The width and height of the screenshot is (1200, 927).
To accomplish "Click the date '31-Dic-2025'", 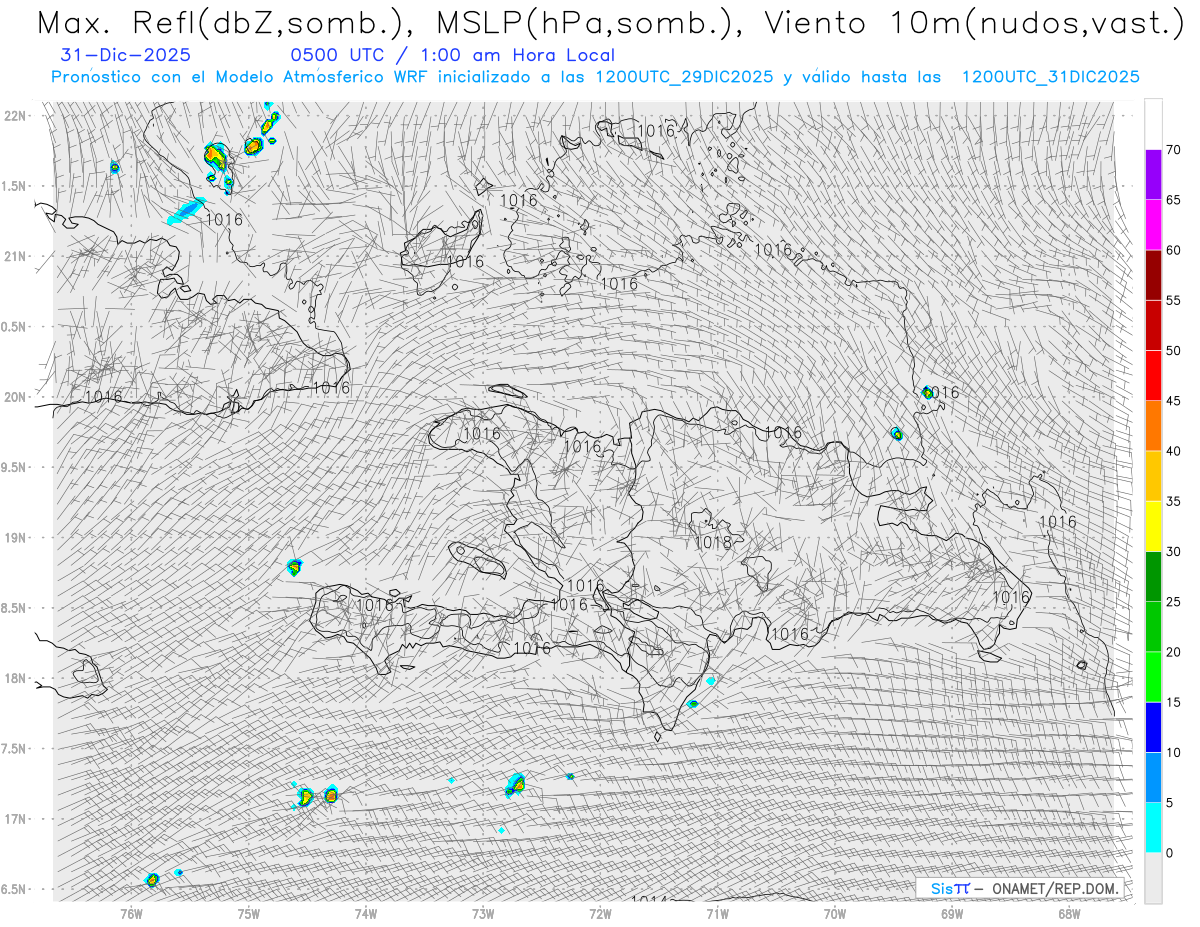I will point(126,56).
